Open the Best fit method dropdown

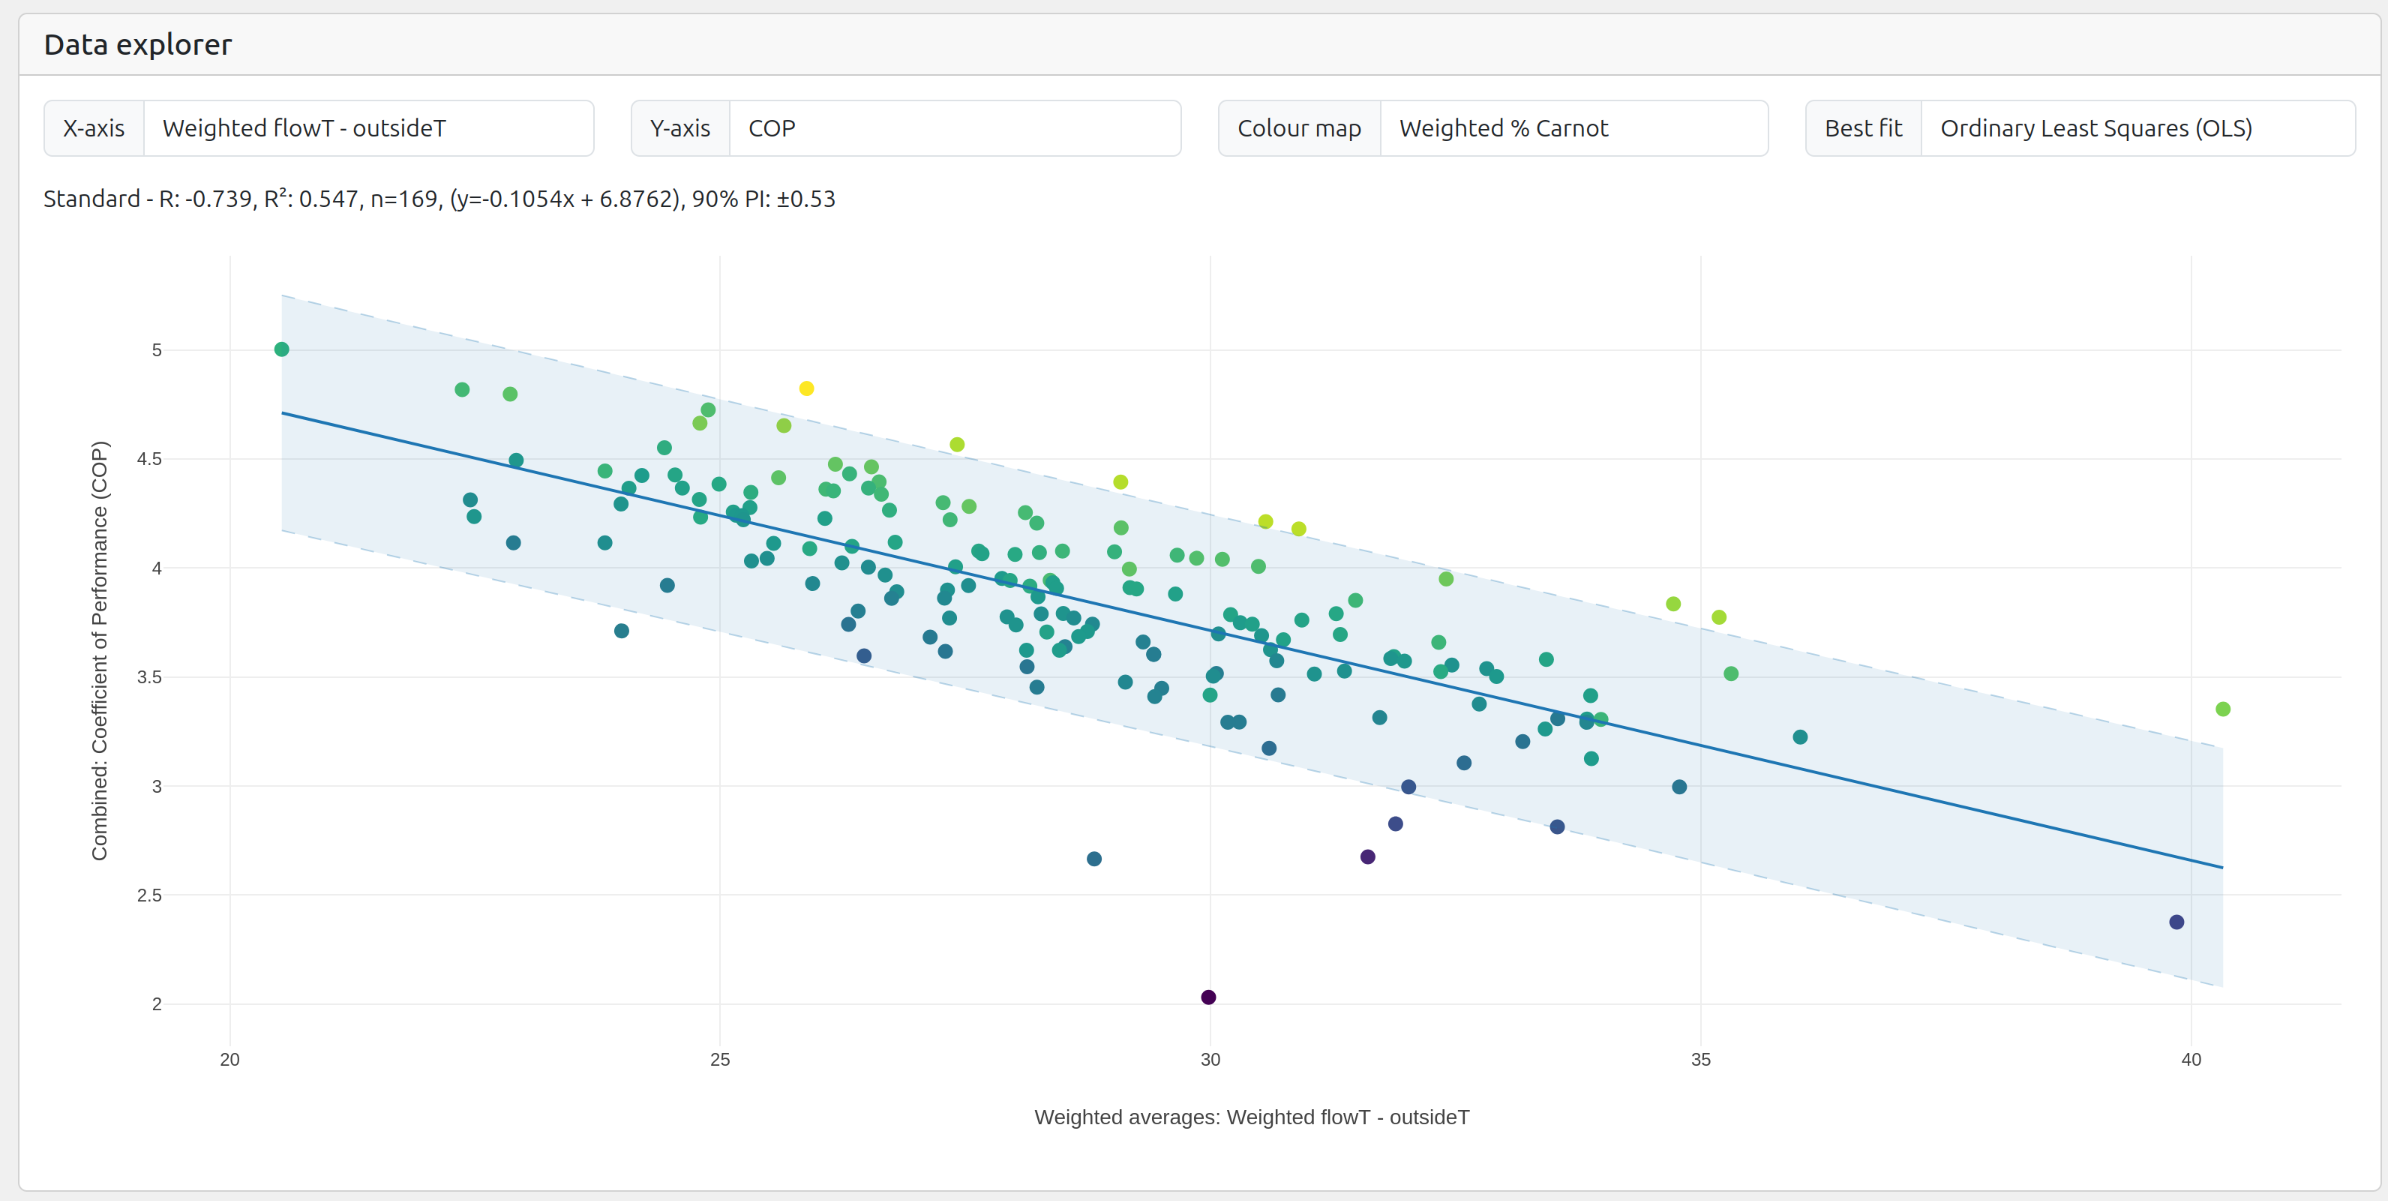coord(2136,128)
